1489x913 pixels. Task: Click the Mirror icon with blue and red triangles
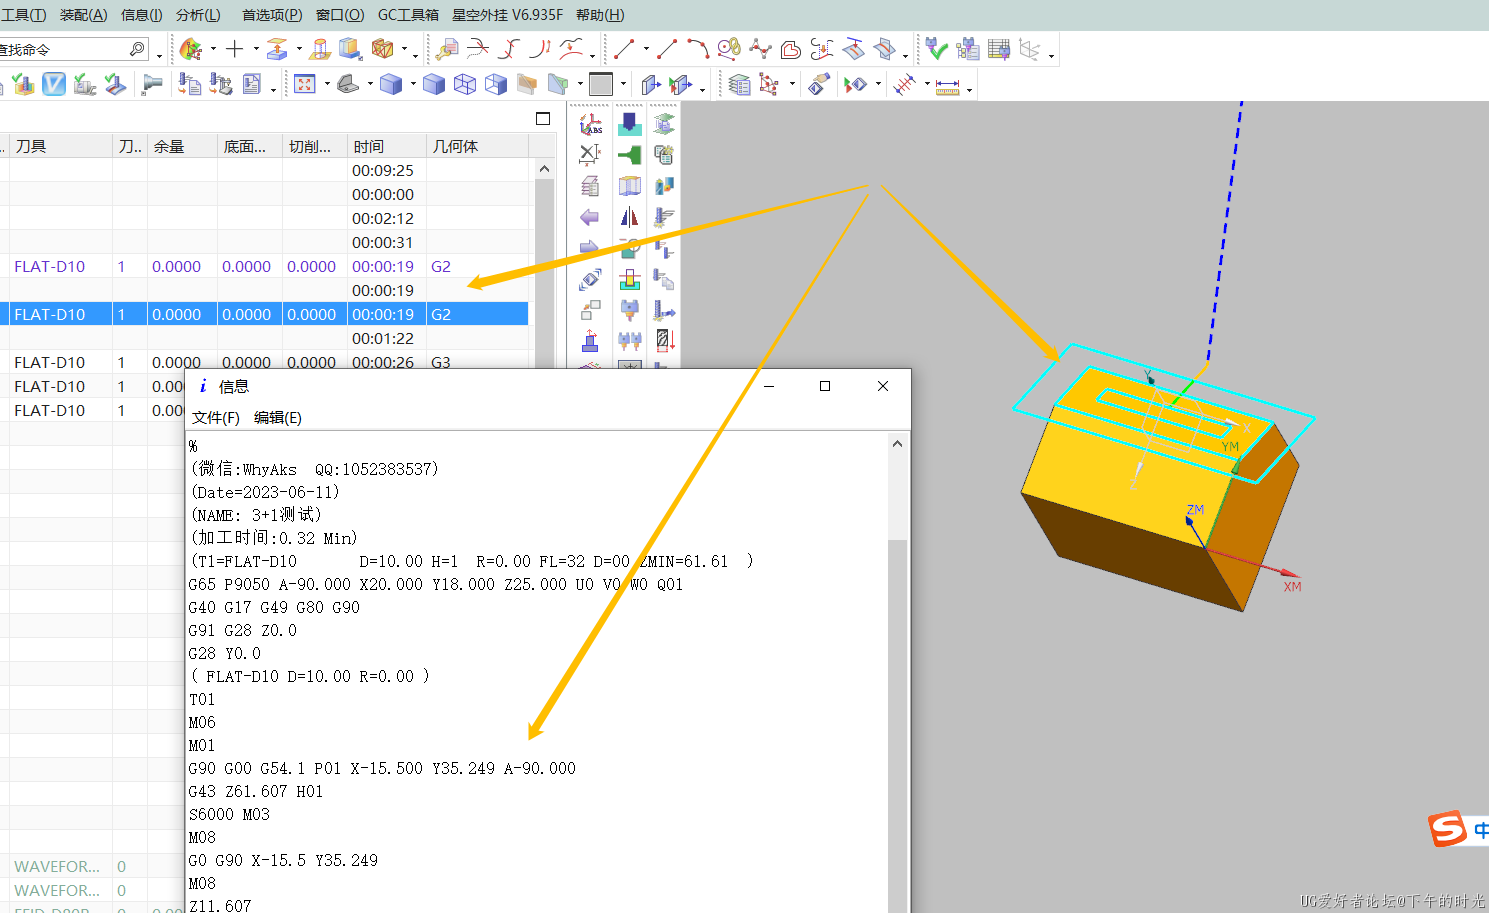point(629,217)
